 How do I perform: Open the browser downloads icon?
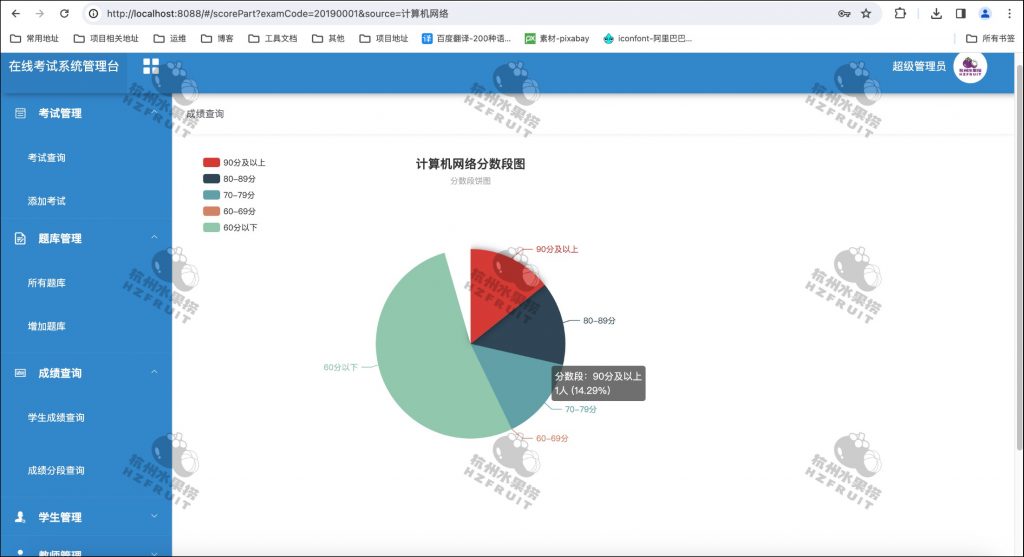click(x=936, y=13)
